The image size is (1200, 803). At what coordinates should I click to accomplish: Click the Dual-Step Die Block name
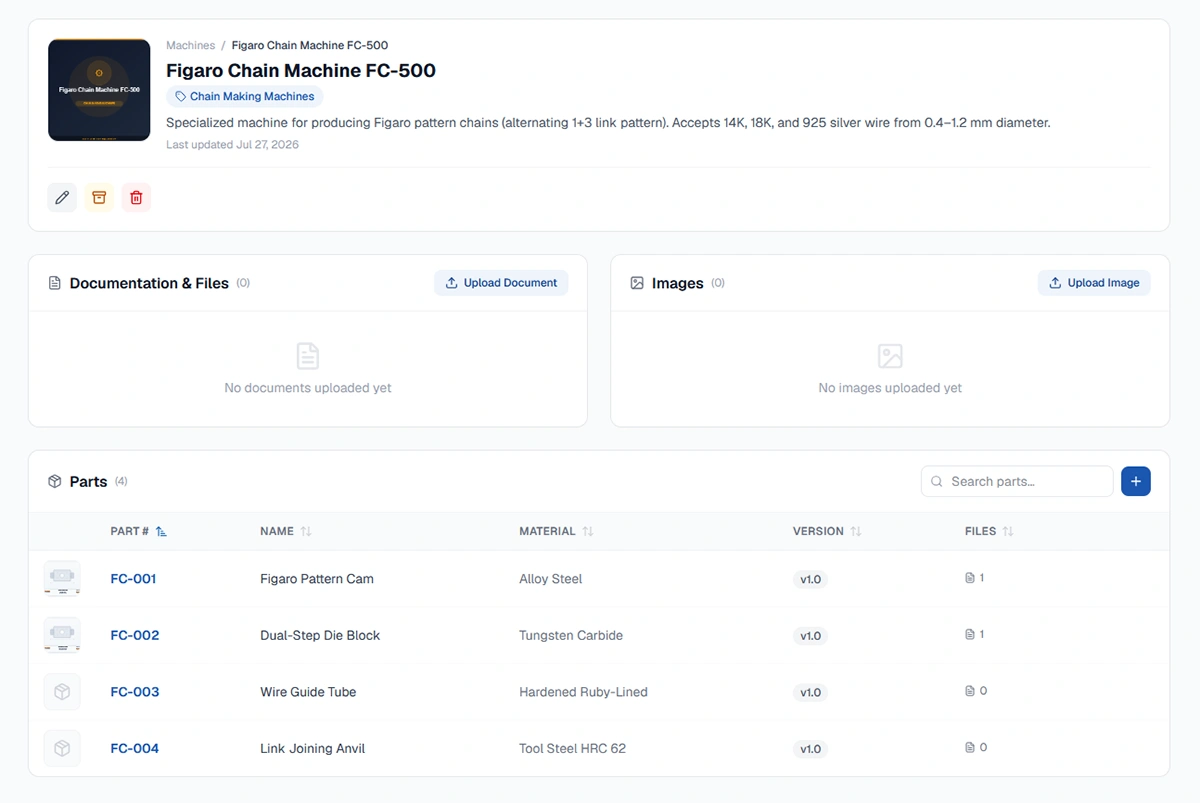[x=320, y=635]
